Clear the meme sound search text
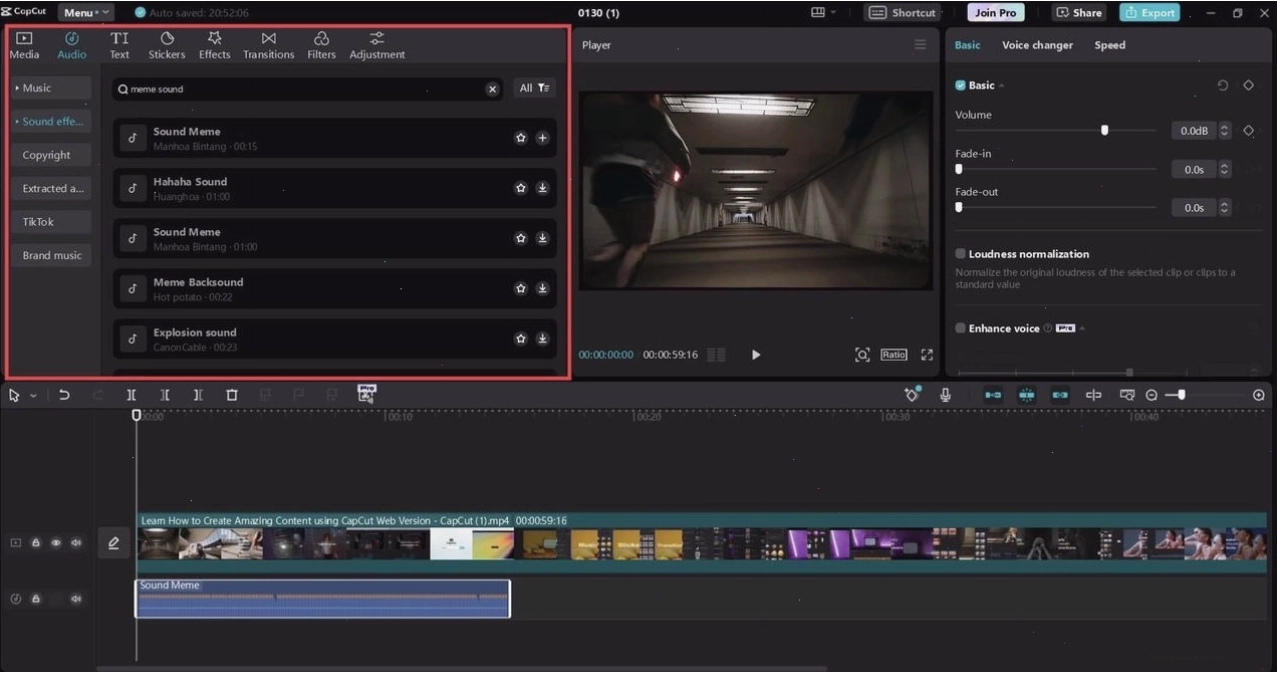Screen dimensions: 1277x674 tap(492, 89)
